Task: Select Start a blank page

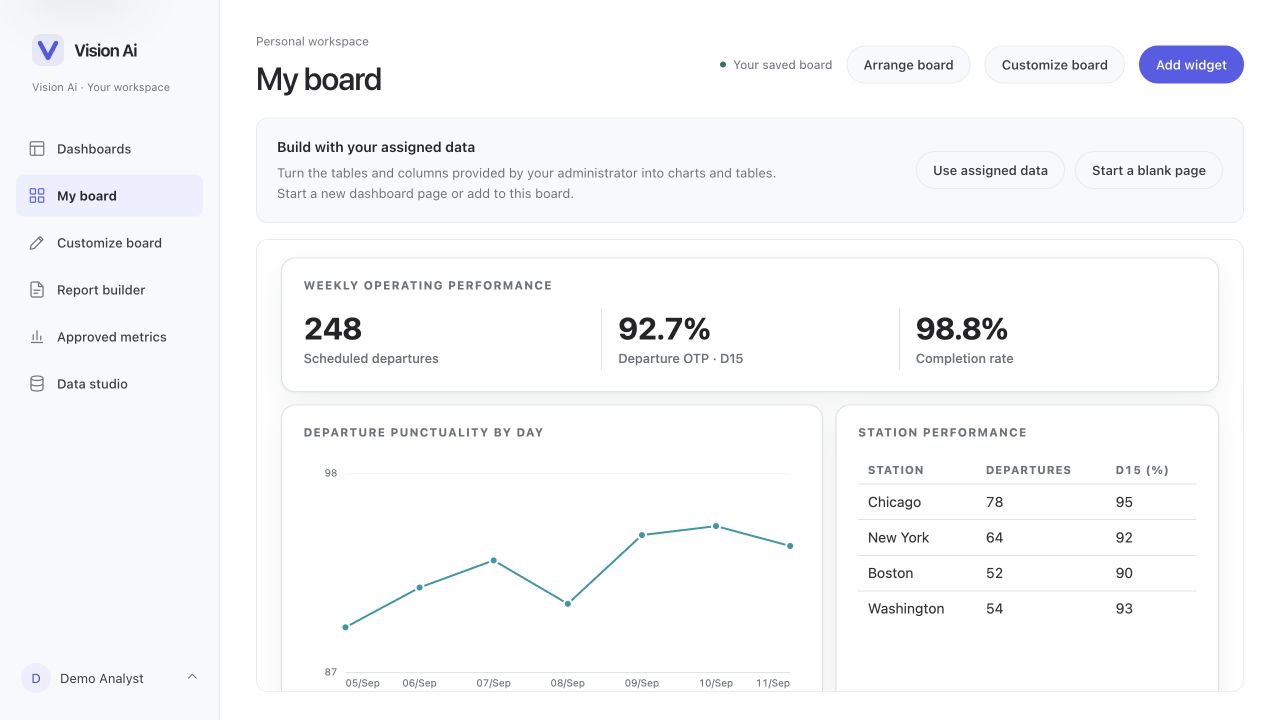Action: (1148, 170)
